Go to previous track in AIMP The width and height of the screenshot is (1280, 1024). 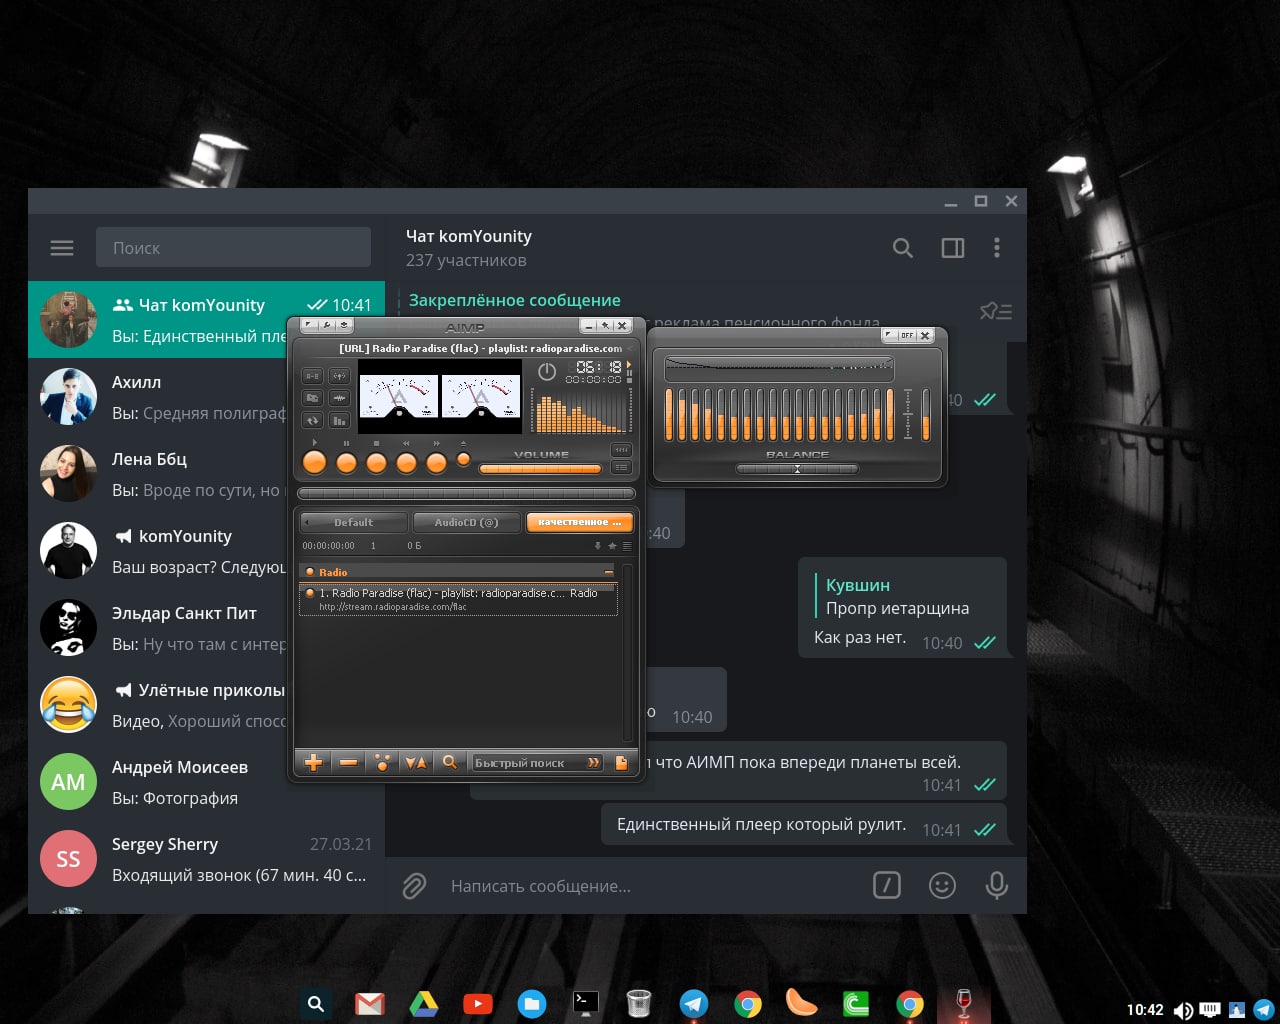point(406,463)
